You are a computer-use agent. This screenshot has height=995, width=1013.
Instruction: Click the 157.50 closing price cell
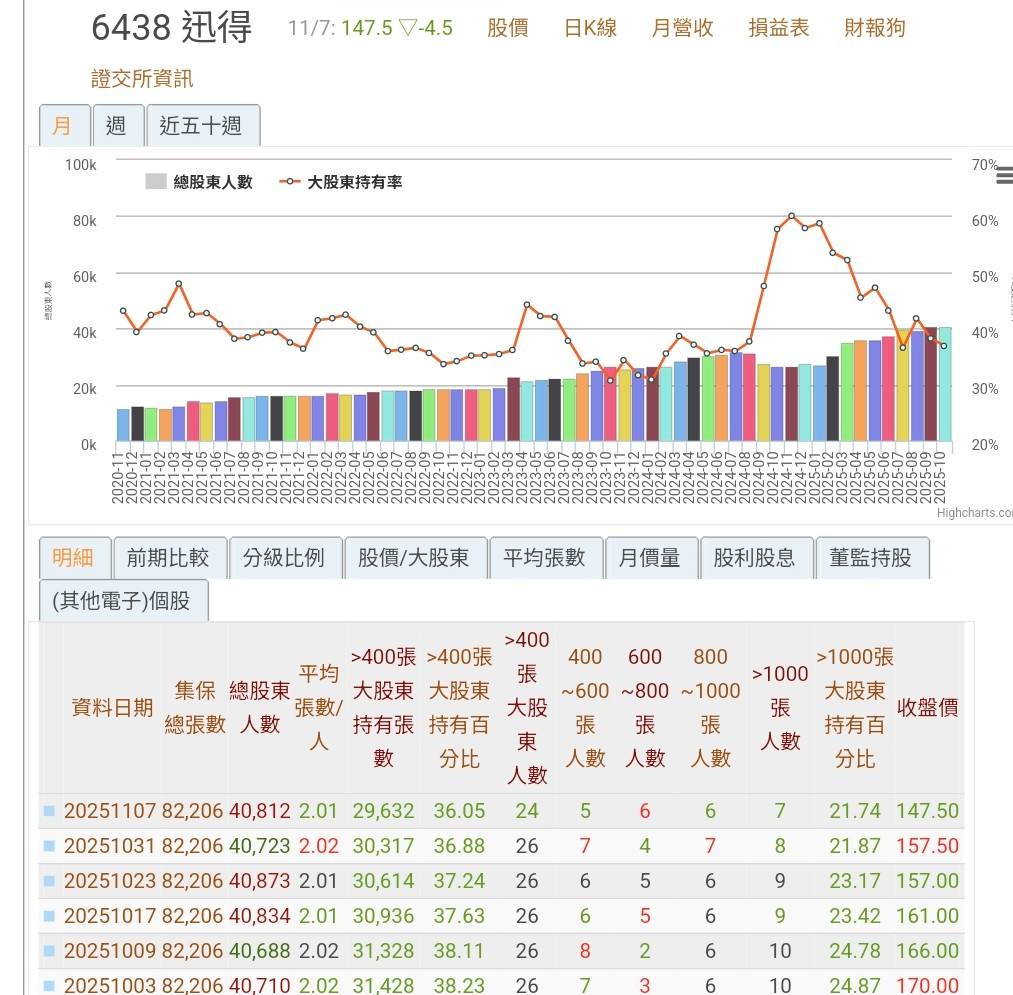tap(928, 845)
